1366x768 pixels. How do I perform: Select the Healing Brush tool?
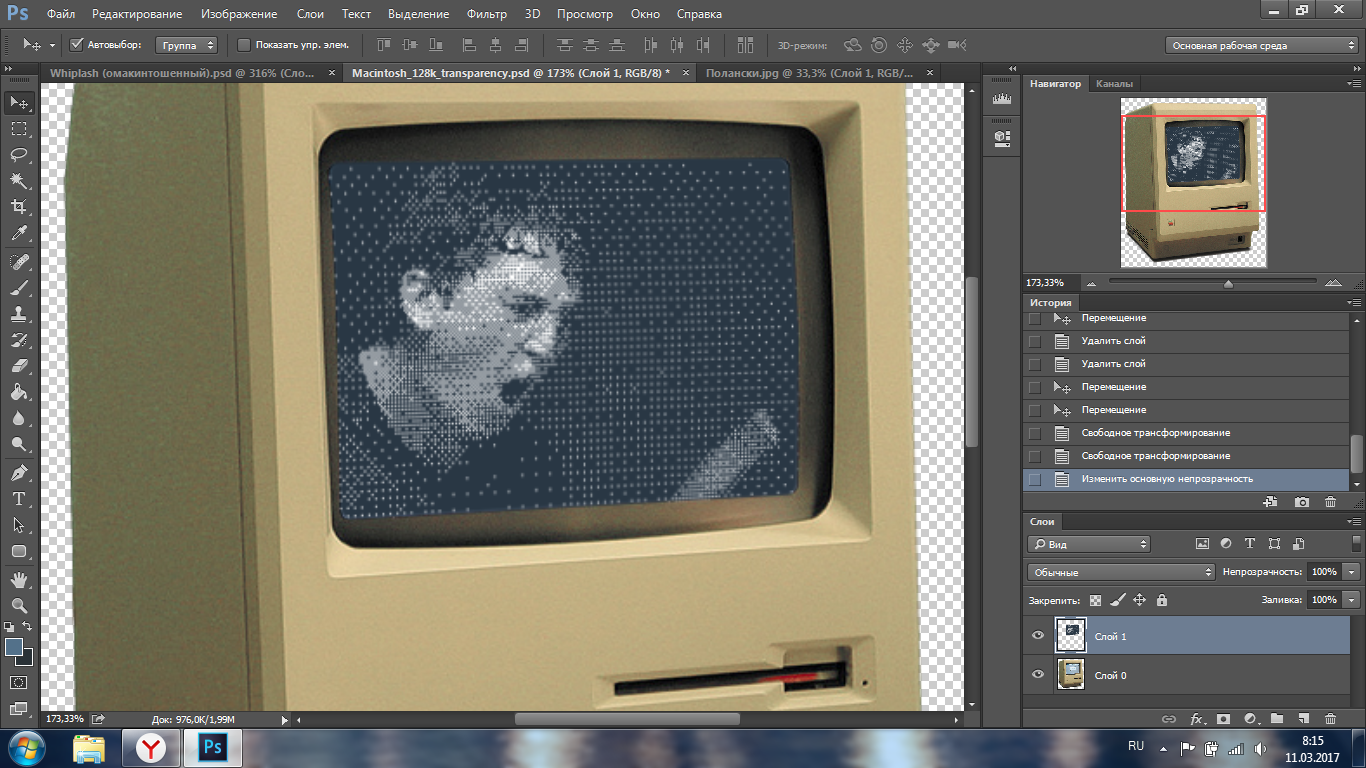tap(19, 262)
